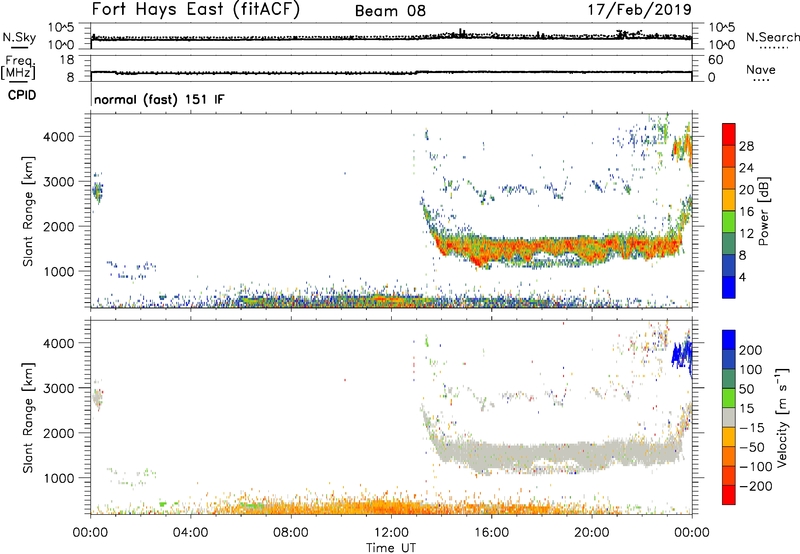Viewport: 800px width, 554px height.
Task: Click the '200' velocity colorbar tick label
Action: click(x=751, y=350)
